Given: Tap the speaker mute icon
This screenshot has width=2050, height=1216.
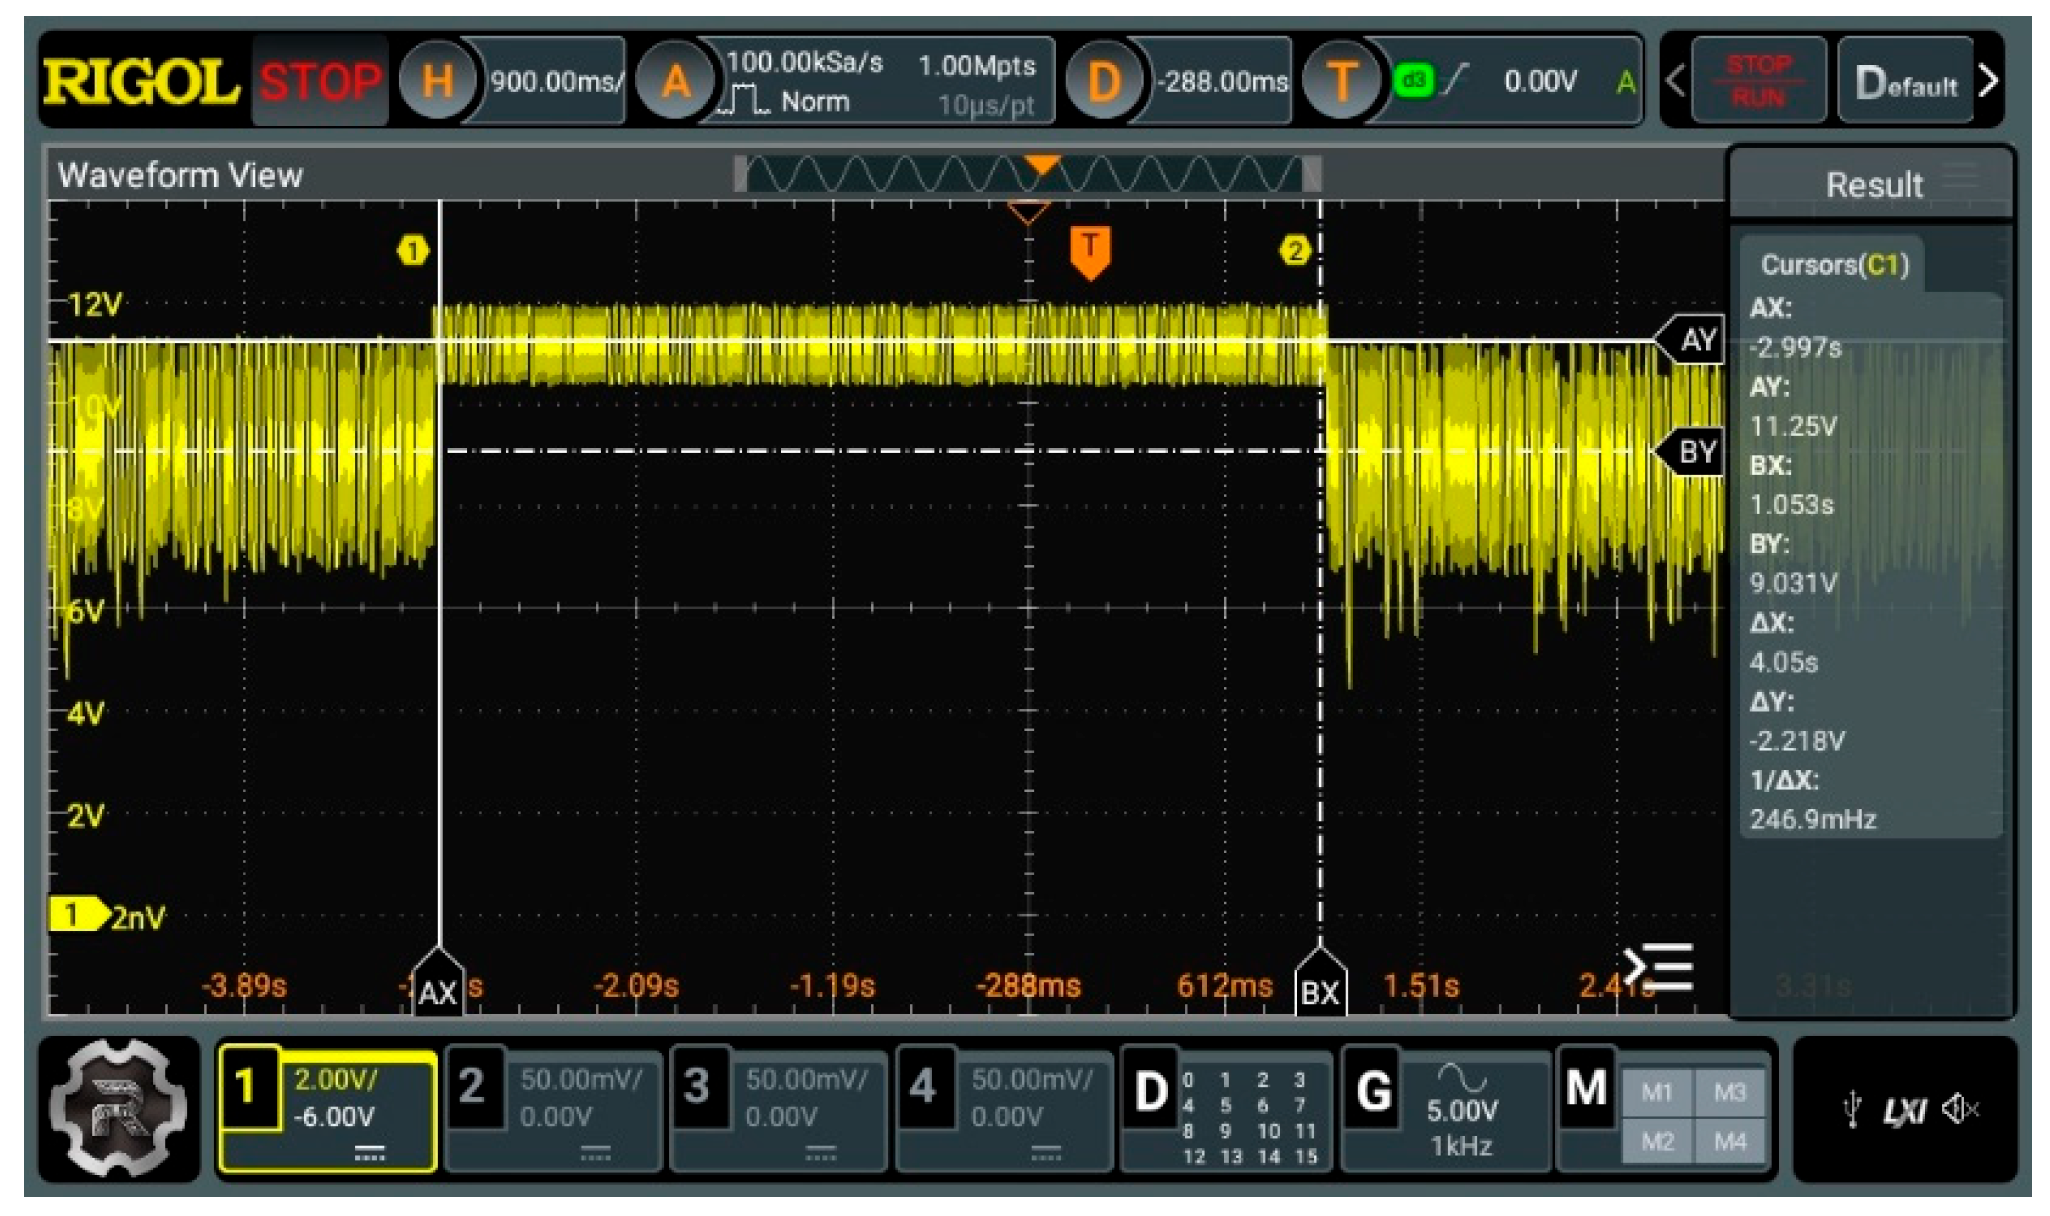Looking at the screenshot, I should [x=1960, y=1109].
